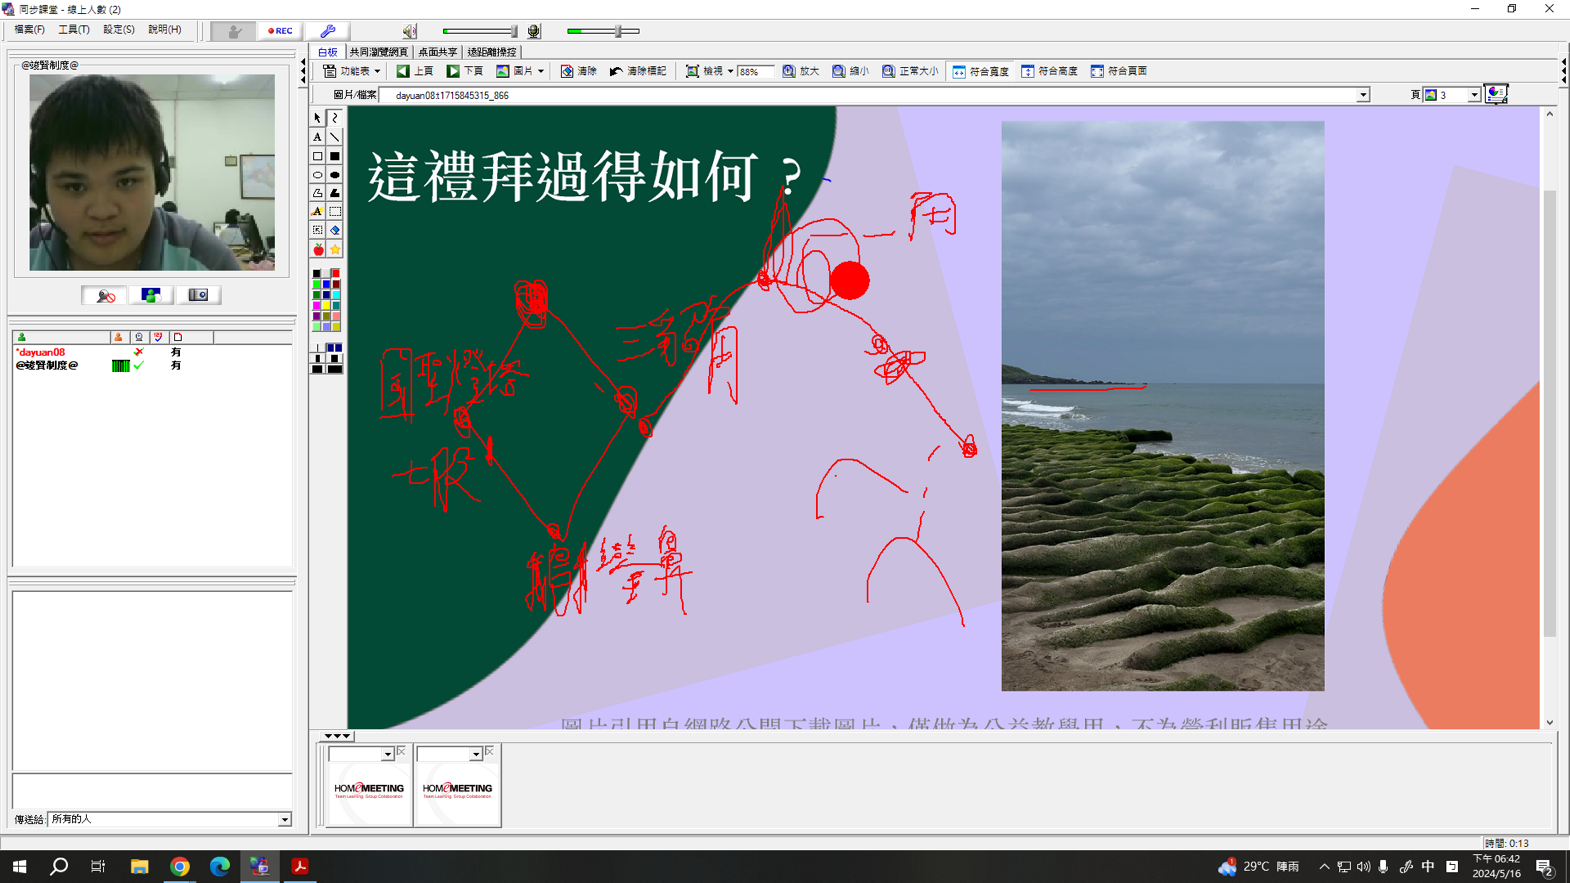Open the wrench settings icon

327,31
